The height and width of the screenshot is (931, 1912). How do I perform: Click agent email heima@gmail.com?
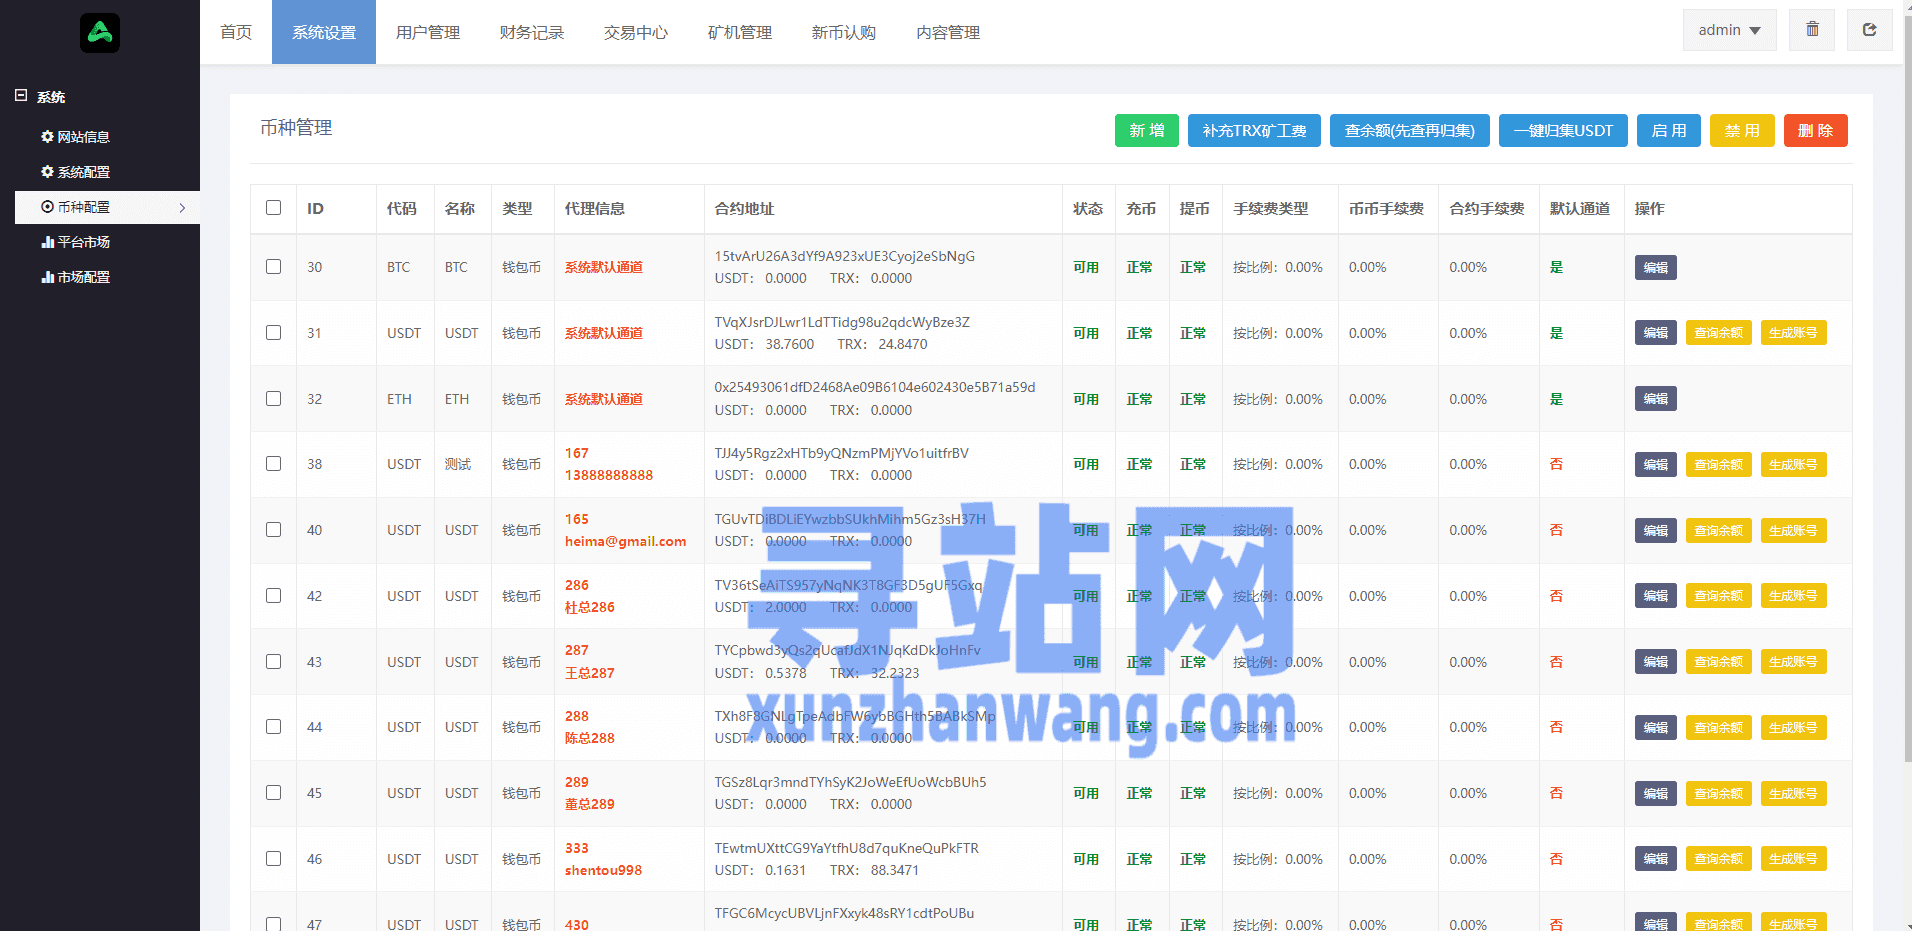(x=625, y=541)
